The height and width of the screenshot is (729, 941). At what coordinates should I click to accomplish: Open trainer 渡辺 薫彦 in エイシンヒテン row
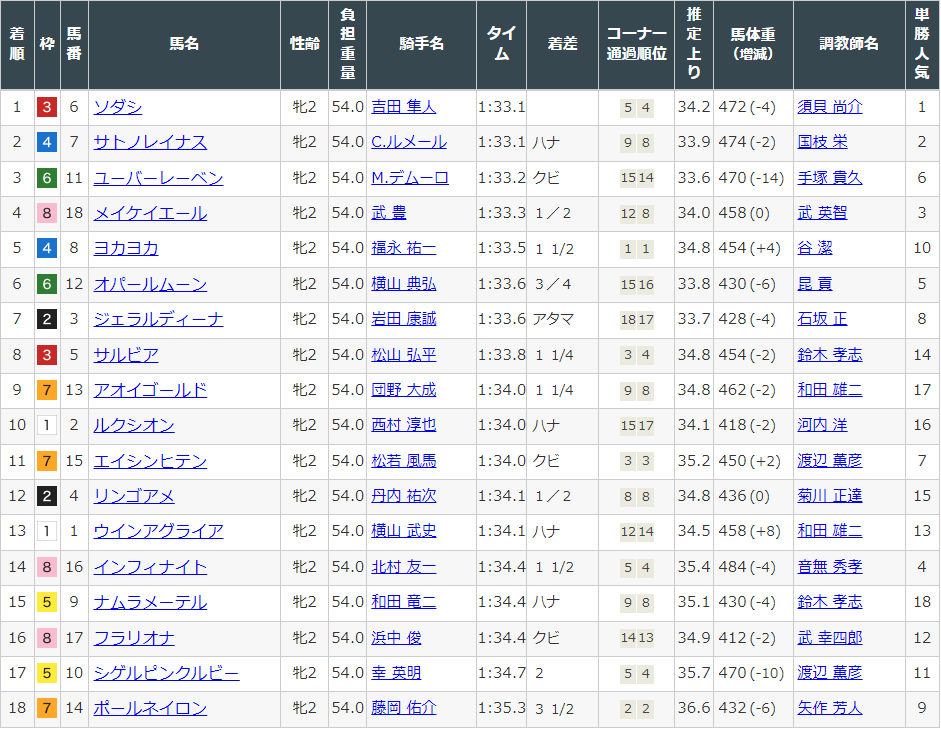coord(829,461)
